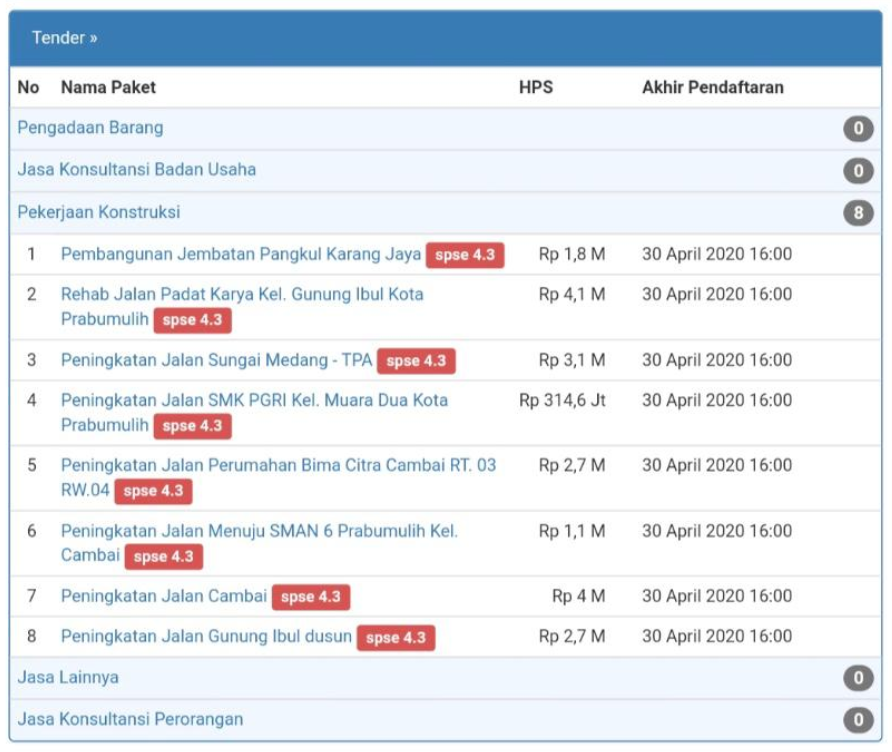Image resolution: width=892 pixels, height=752 pixels.
Task: Open the Peningkatan Jalan Cambai tender
Action: 164,596
